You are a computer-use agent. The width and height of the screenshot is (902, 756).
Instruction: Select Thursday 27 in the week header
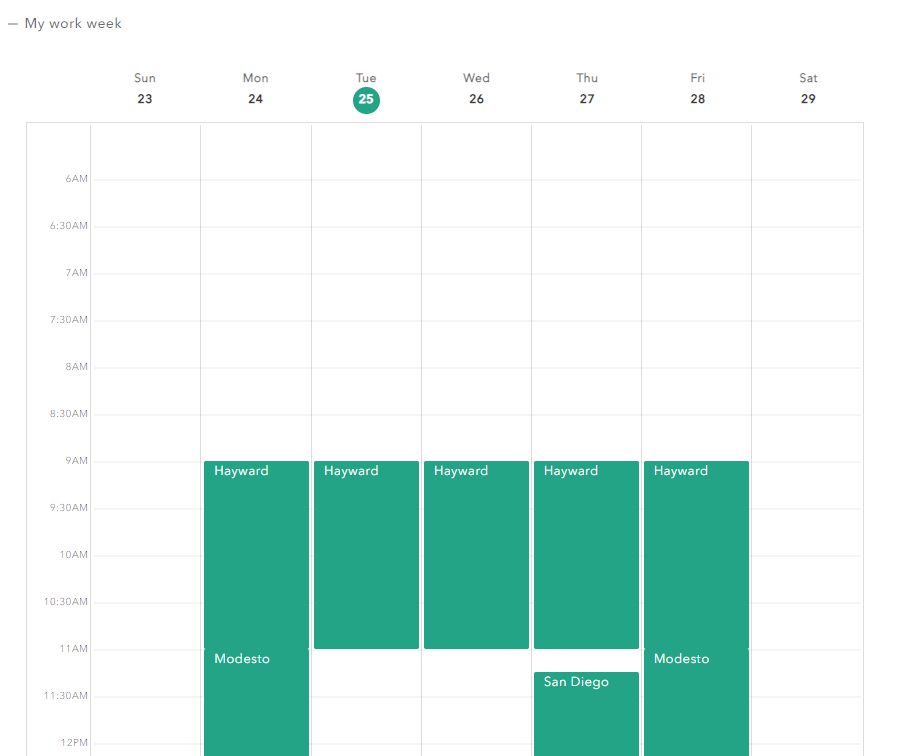(587, 89)
